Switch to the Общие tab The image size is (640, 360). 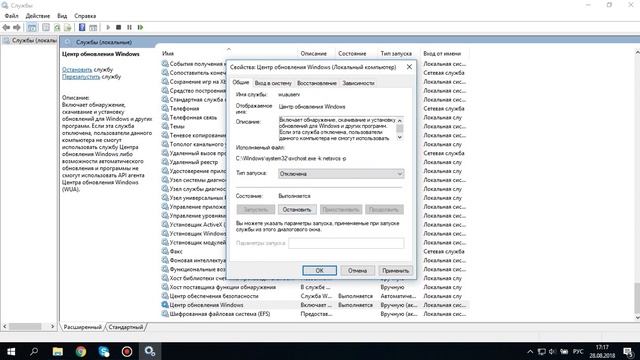pyautogui.click(x=240, y=82)
